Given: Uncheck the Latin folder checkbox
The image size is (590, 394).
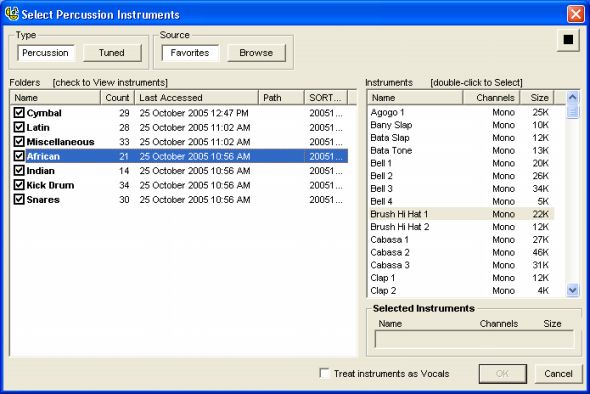Looking at the screenshot, I should [19, 127].
